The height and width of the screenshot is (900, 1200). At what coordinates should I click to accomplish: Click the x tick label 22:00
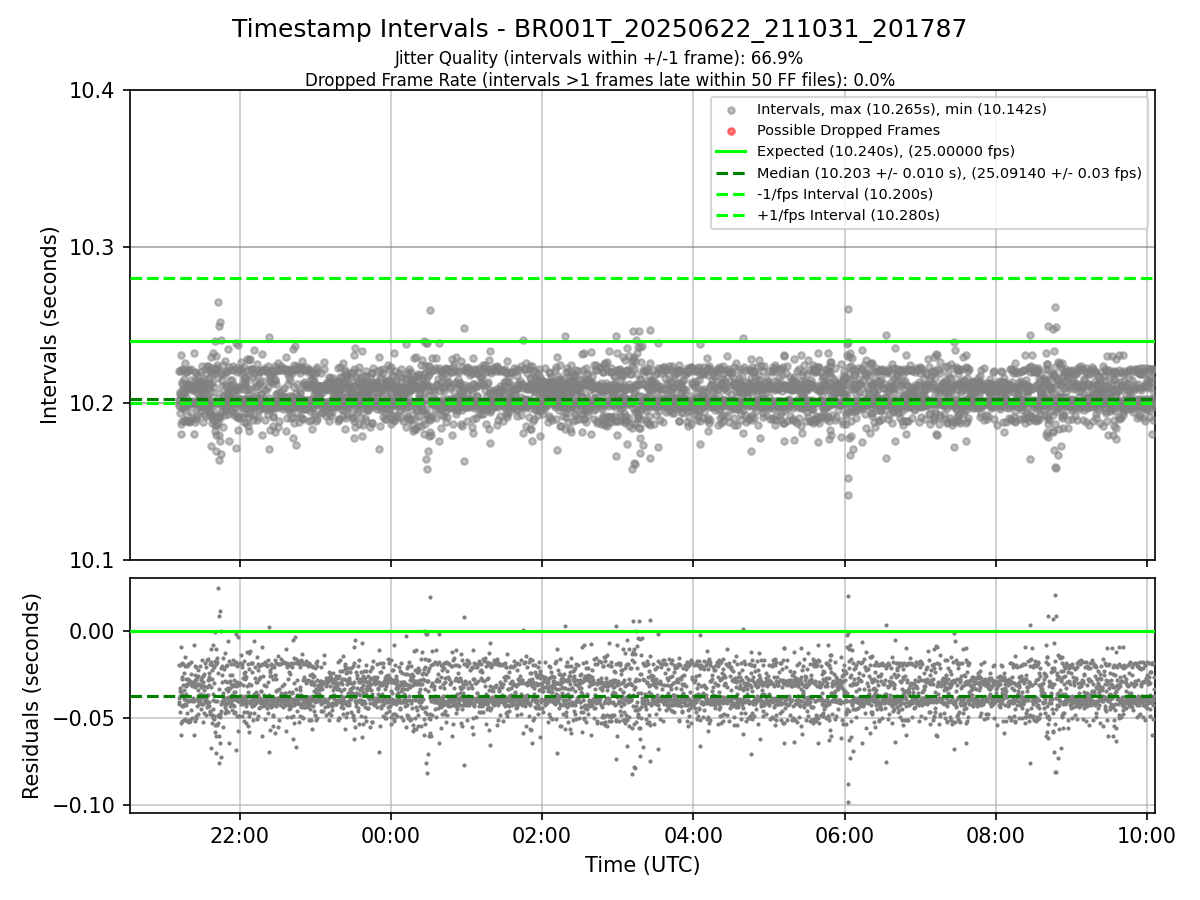(x=240, y=835)
